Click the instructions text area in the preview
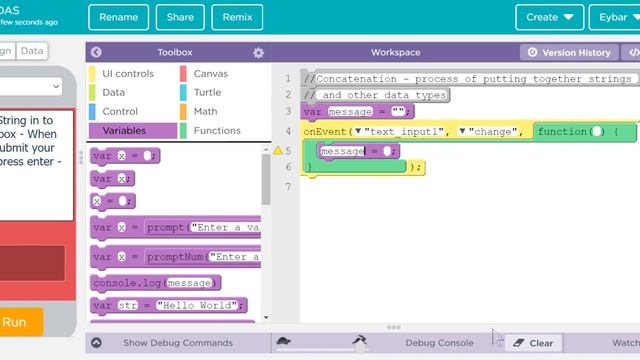 36,165
